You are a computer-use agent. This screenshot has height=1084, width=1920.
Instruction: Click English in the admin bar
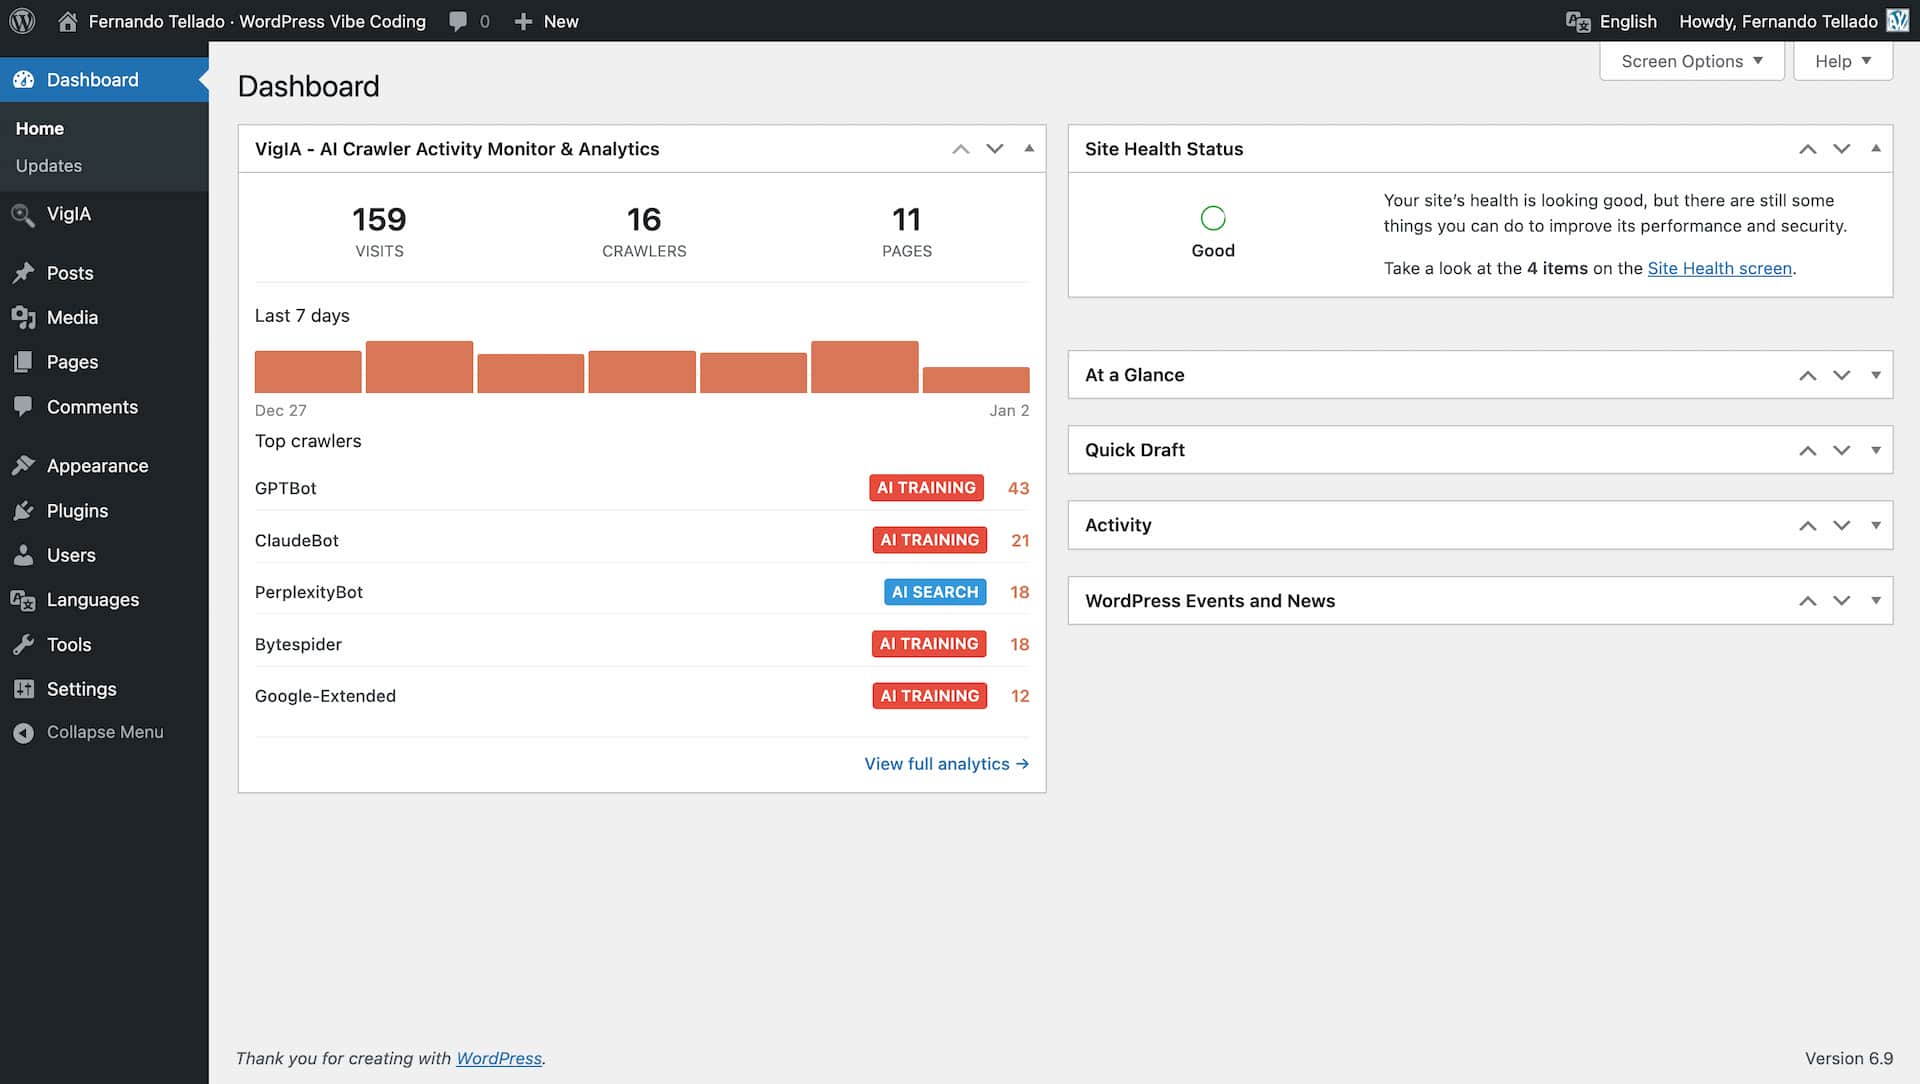pyautogui.click(x=1627, y=20)
